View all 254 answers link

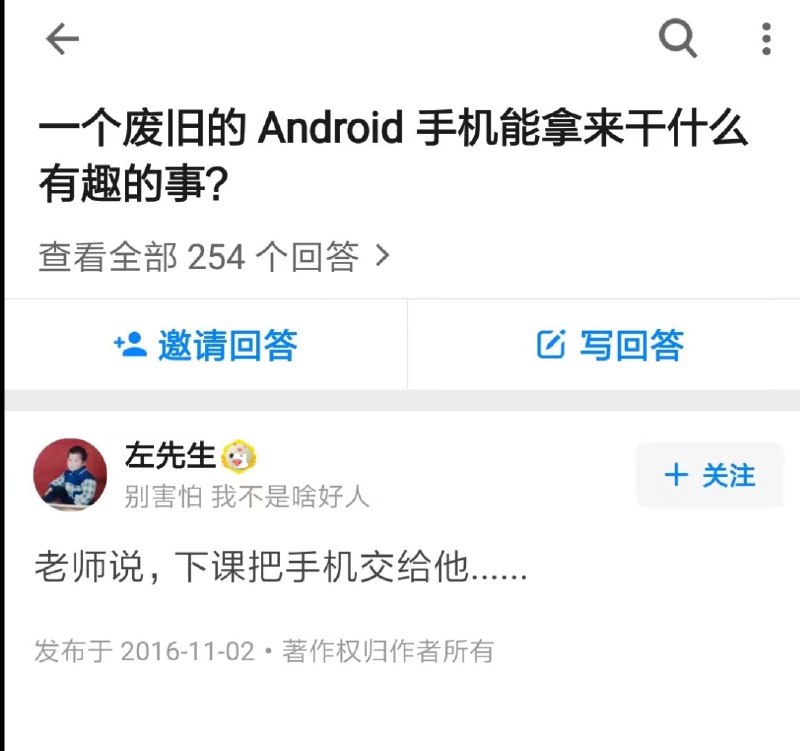coord(214,256)
